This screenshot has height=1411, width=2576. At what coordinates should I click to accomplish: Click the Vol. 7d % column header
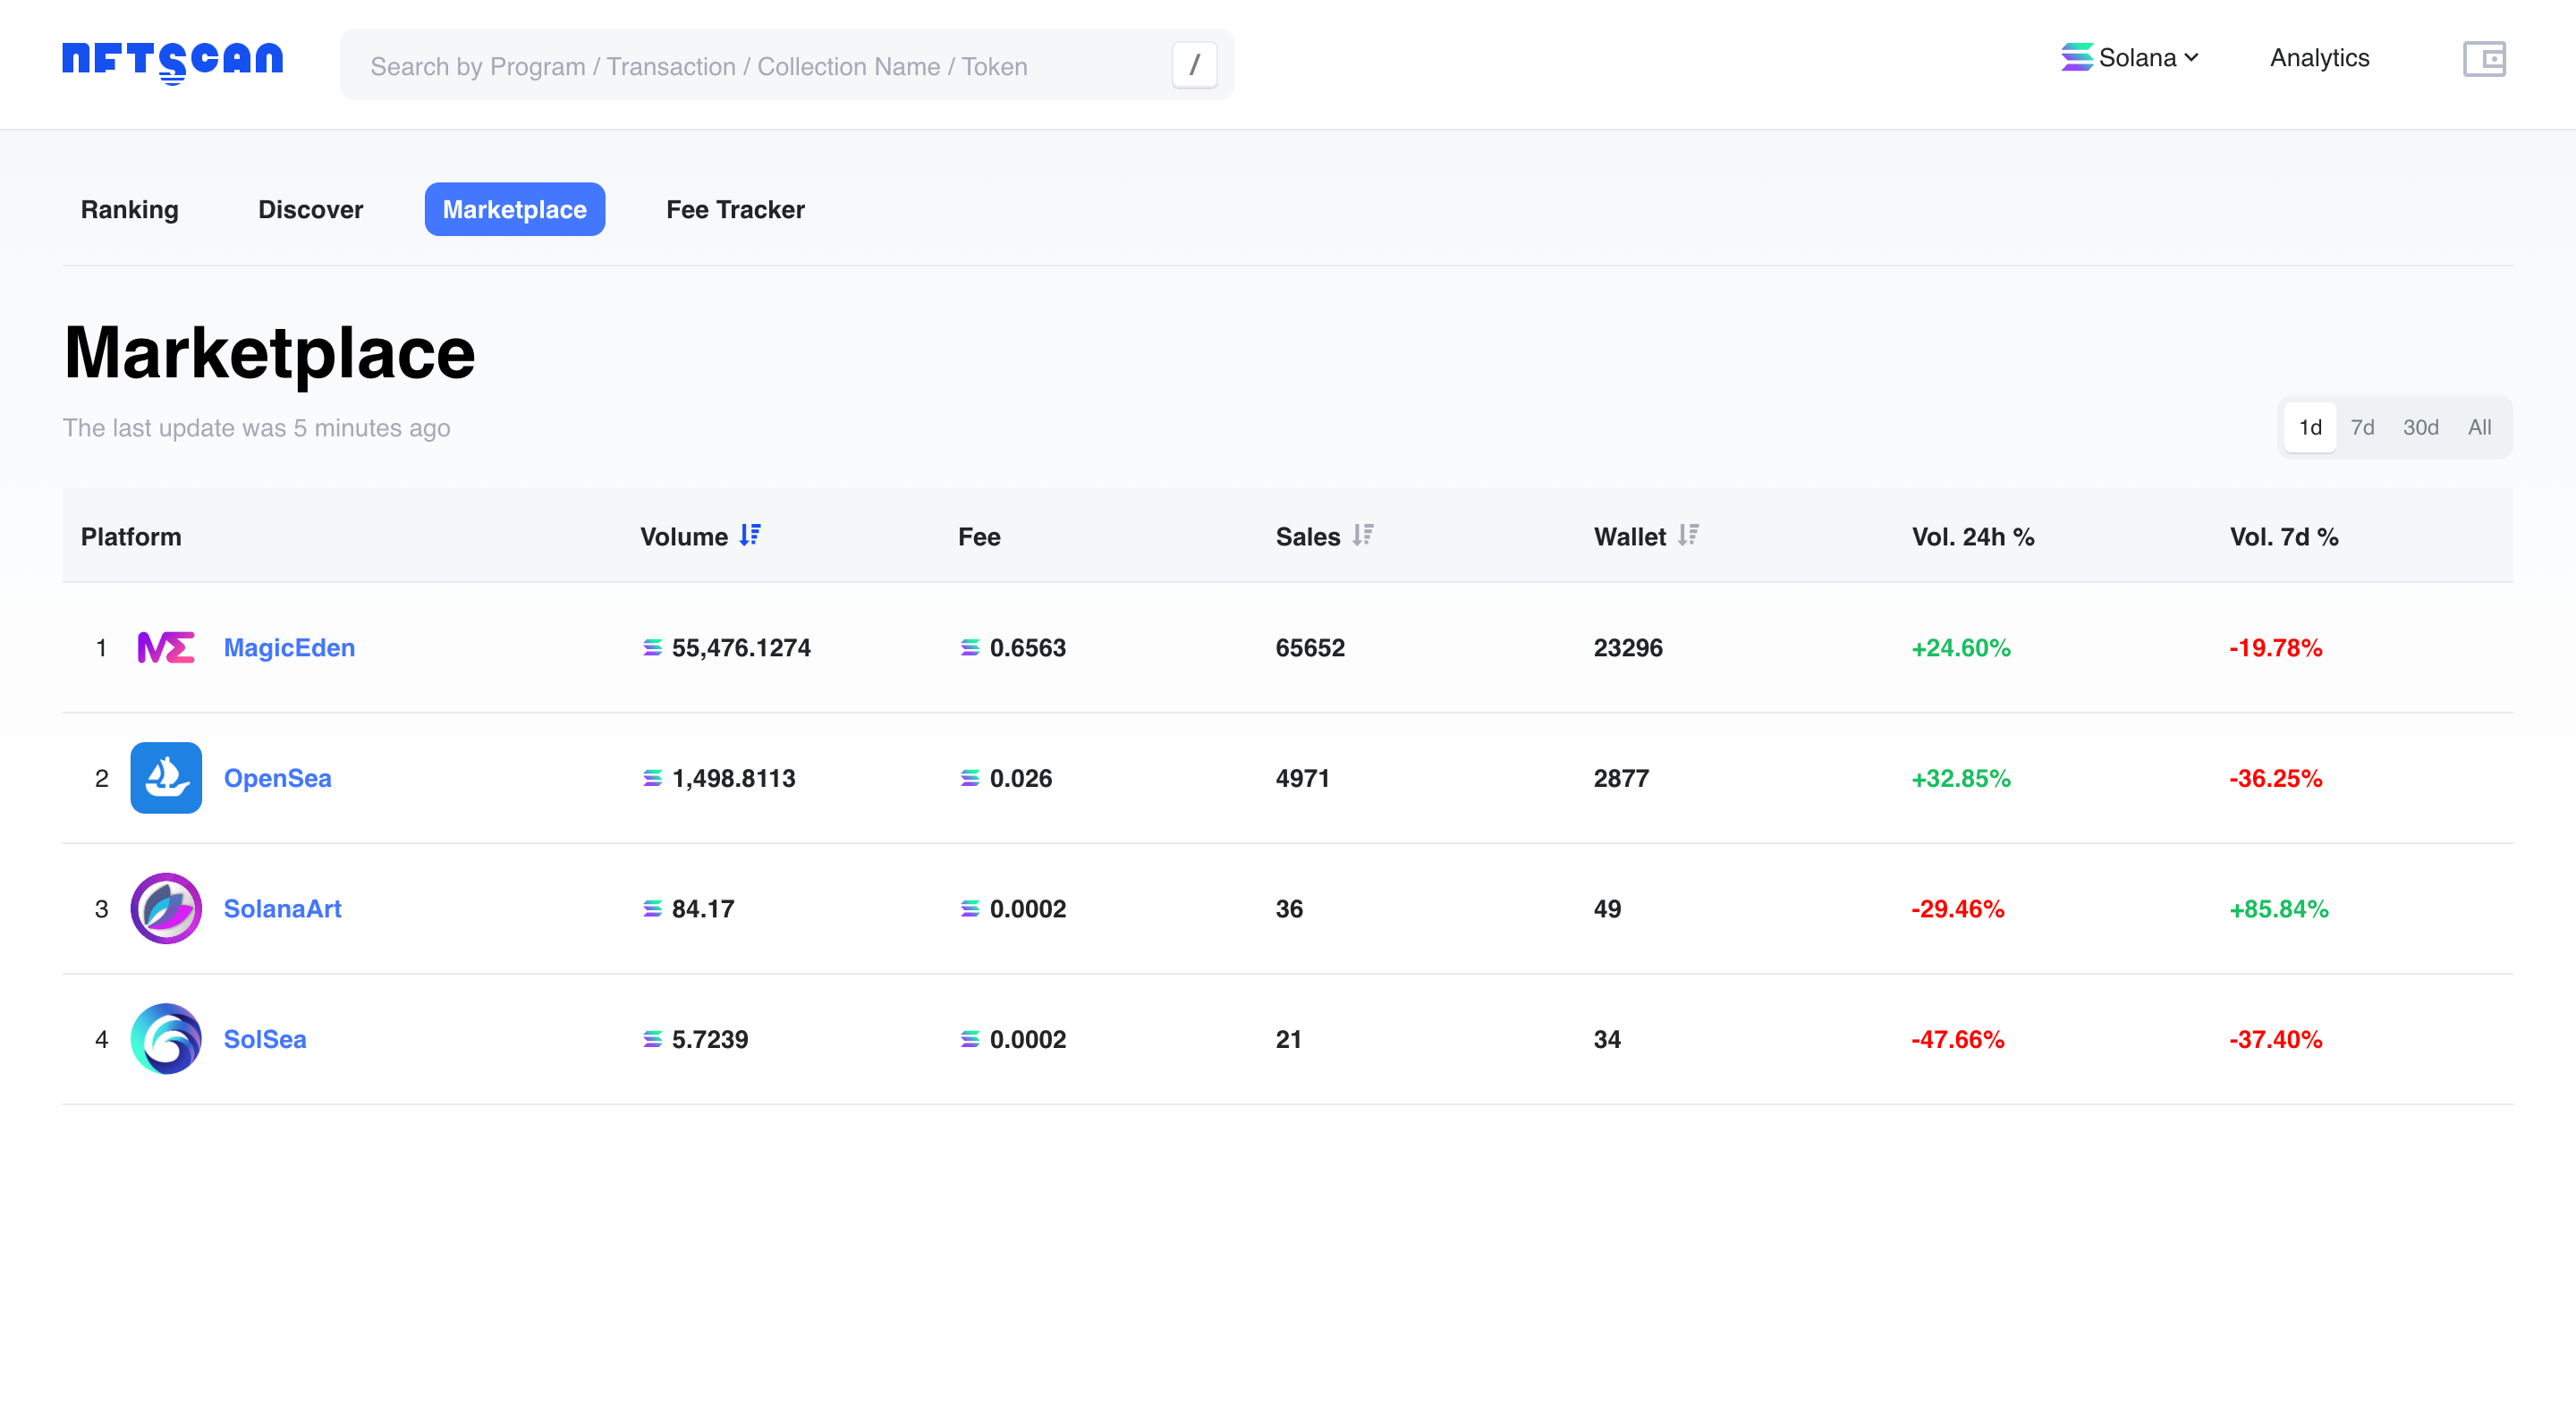2284,537
